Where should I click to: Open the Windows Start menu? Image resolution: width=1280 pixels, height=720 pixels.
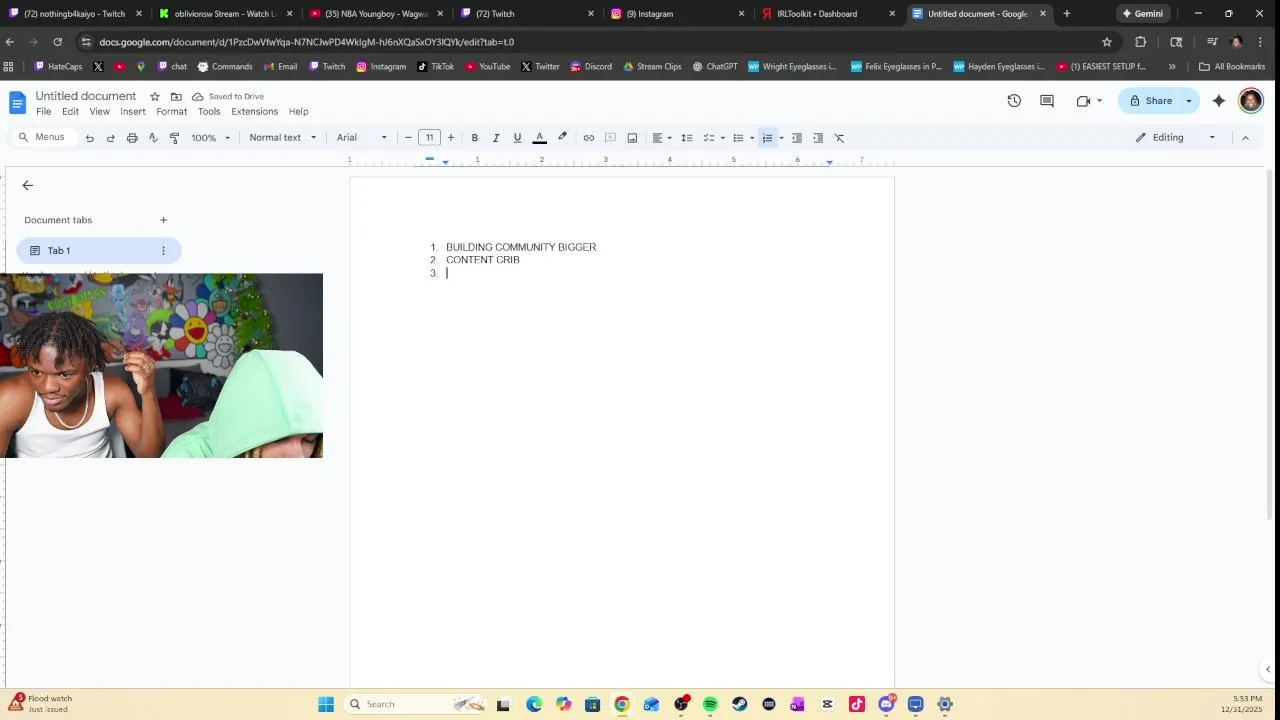pyautogui.click(x=326, y=704)
